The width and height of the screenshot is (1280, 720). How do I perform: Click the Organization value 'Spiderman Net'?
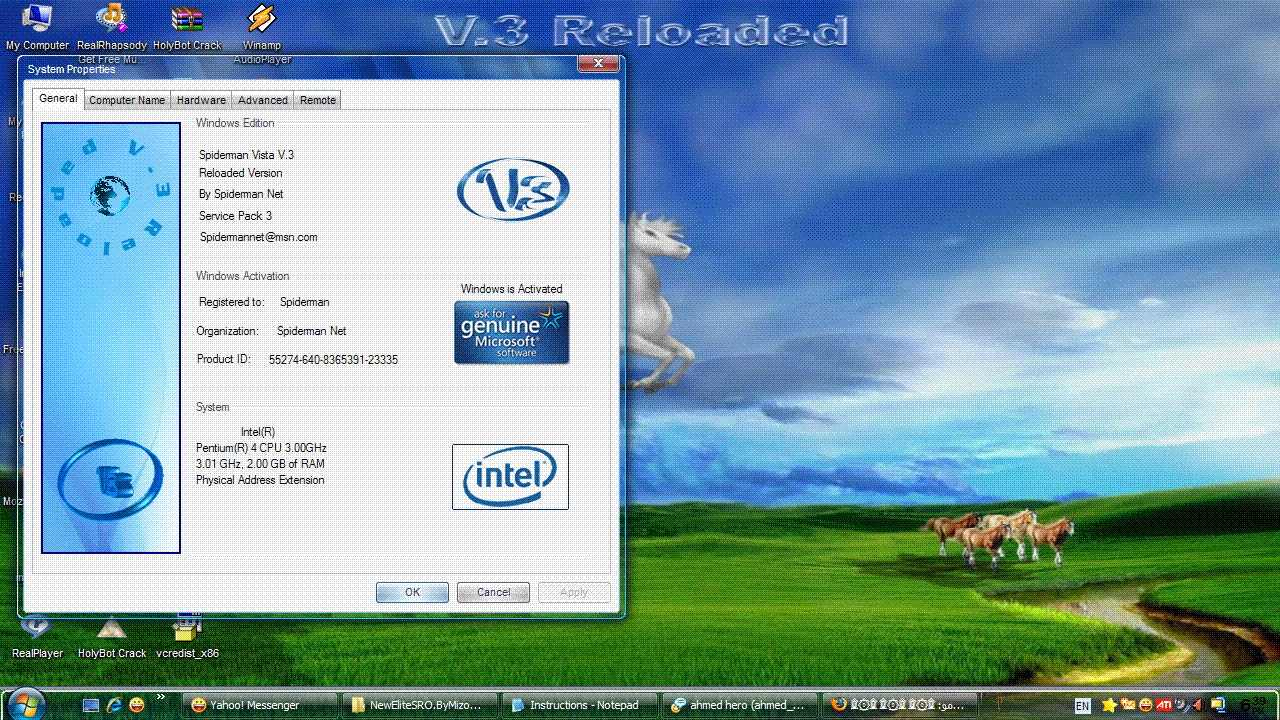(312, 331)
